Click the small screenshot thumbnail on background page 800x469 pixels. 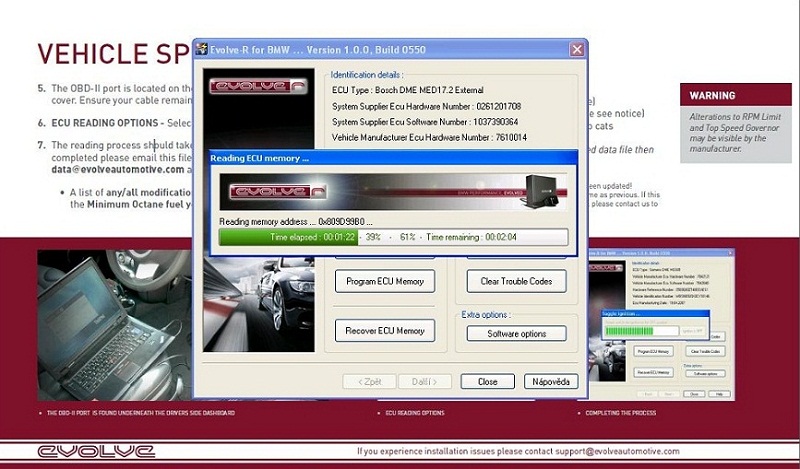coord(661,325)
